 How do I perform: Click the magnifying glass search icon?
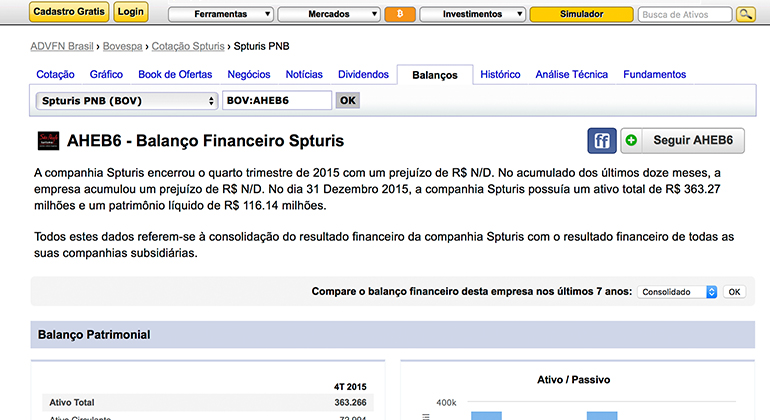745,14
